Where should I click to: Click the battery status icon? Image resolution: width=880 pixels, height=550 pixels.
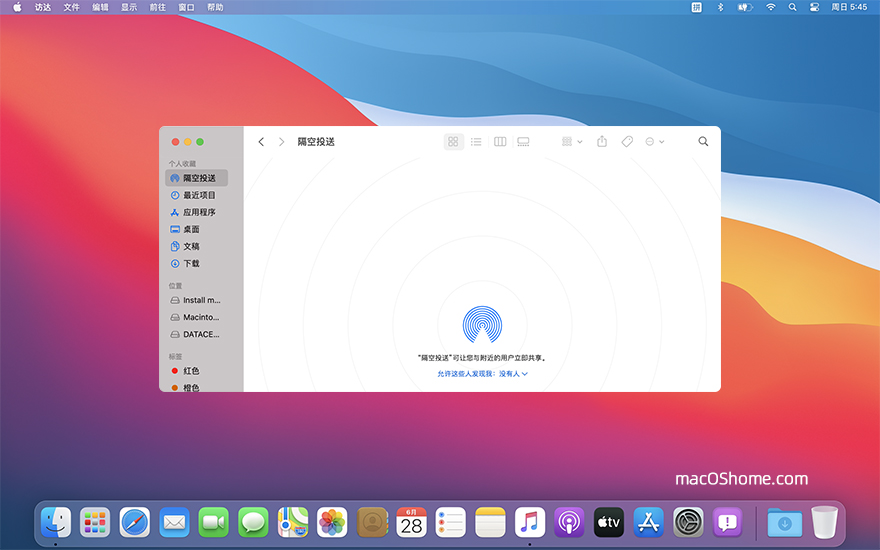click(745, 7)
